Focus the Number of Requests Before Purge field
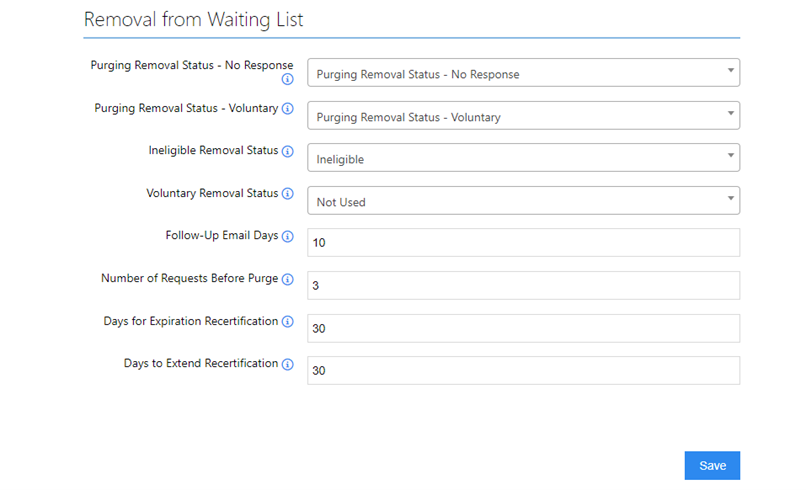 pos(523,286)
